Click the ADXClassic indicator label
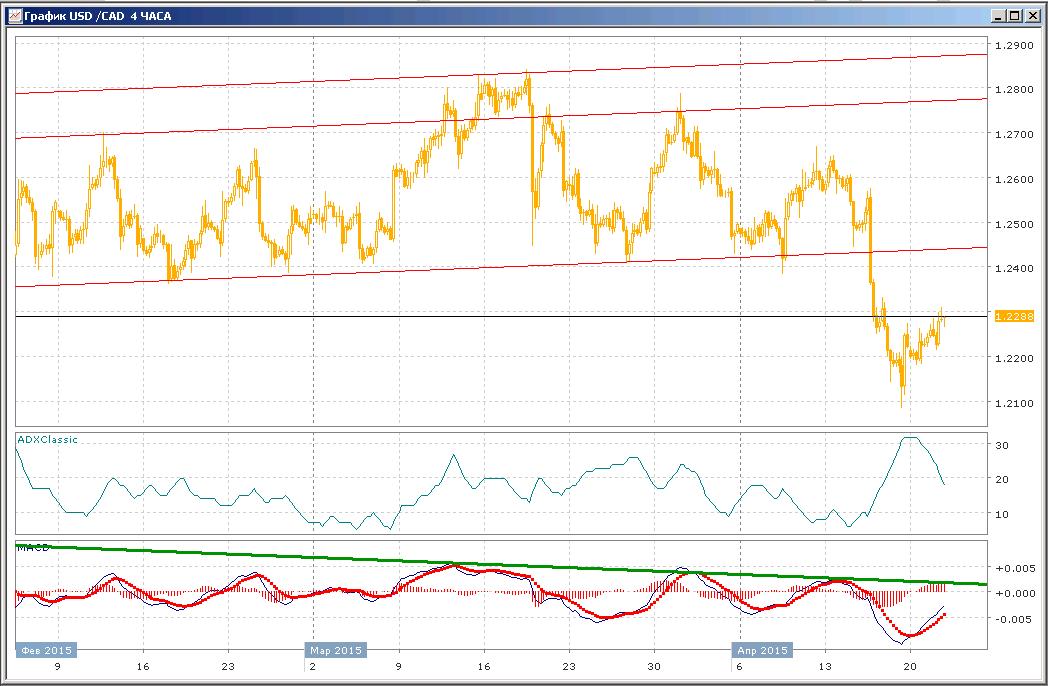This screenshot has width=1048, height=686. 47,439
